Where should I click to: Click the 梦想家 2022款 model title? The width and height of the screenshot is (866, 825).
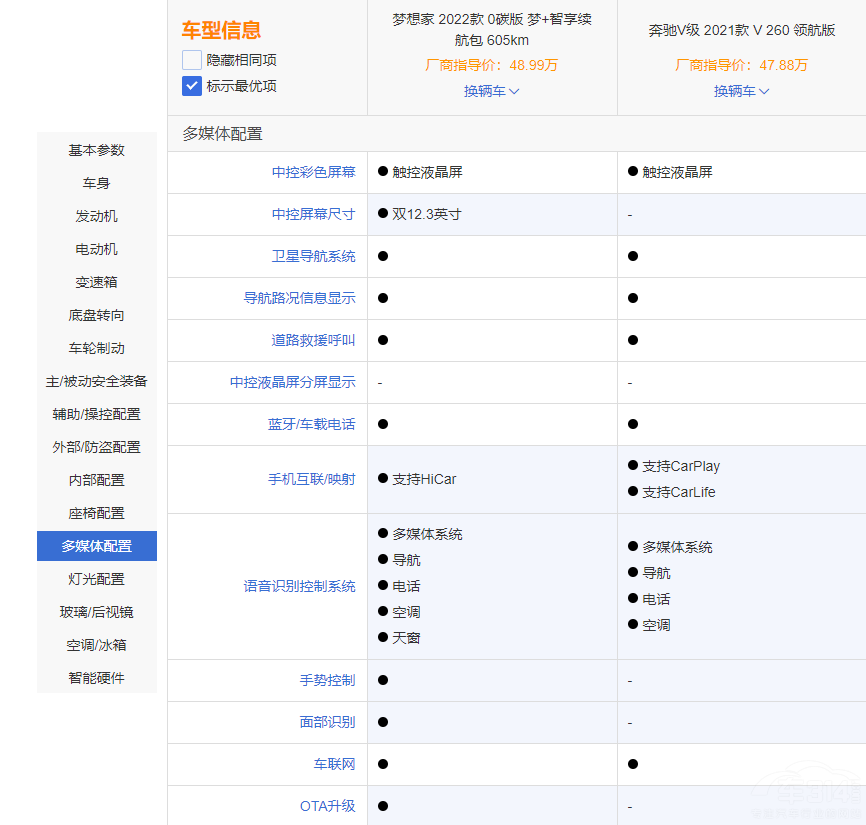tap(491, 30)
